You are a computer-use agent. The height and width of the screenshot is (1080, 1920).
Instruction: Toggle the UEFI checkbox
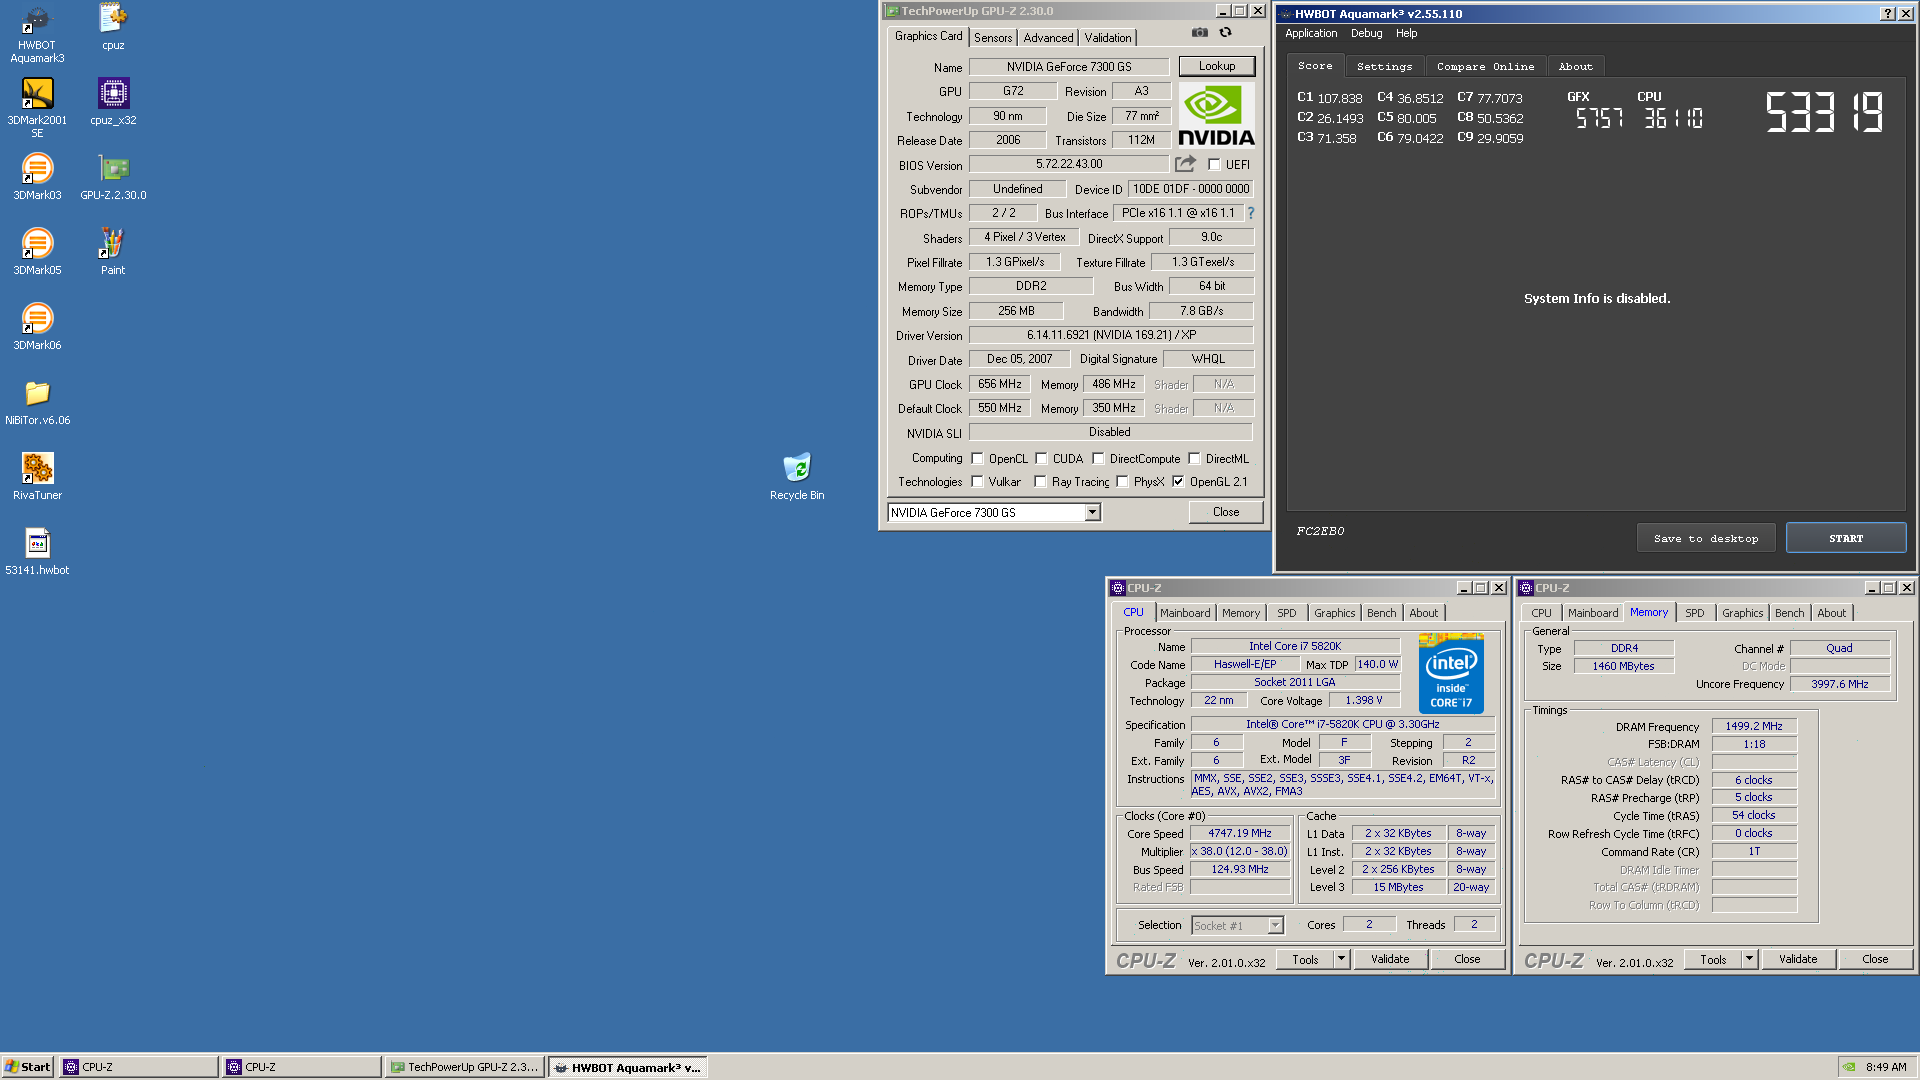tap(1214, 165)
